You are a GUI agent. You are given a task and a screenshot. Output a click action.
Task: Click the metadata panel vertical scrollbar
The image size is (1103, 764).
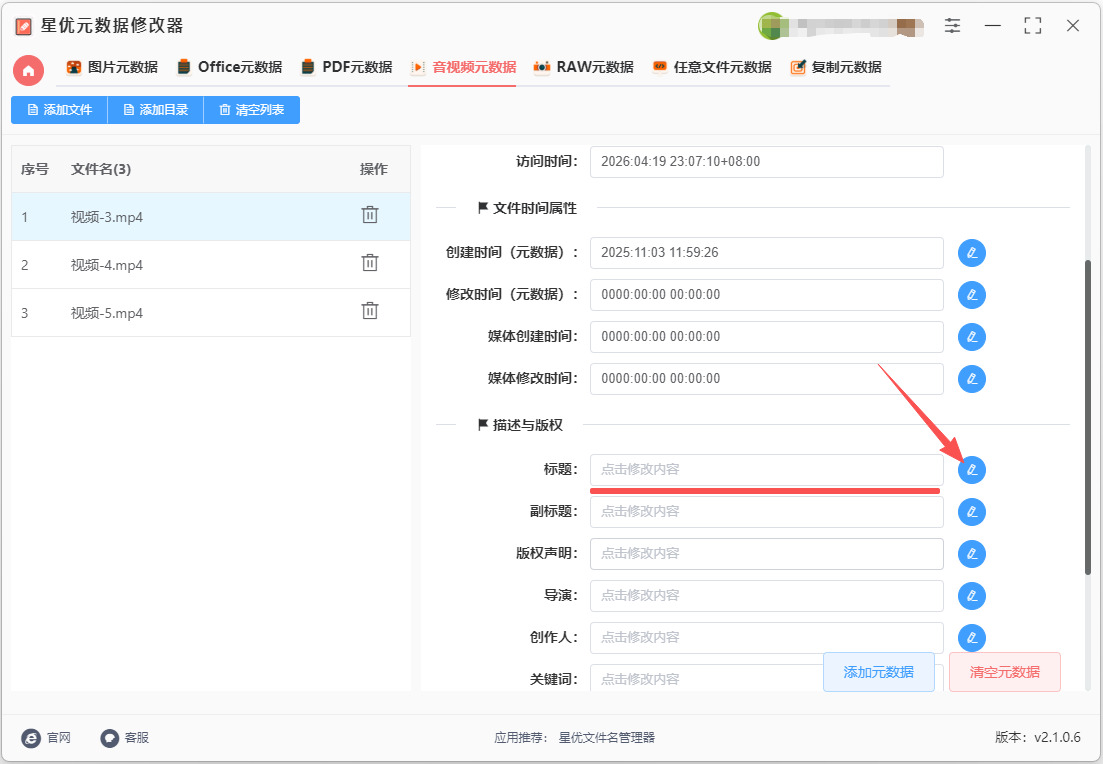point(1088,419)
